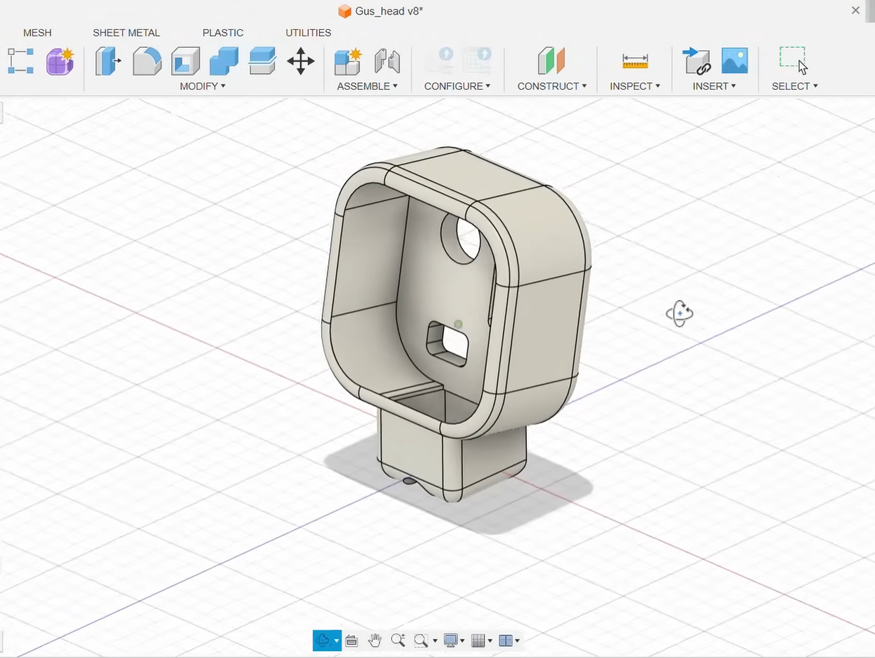The height and width of the screenshot is (658, 875).
Task: Open the INSPECT dropdown menu
Action: pyautogui.click(x=634, y=86)
